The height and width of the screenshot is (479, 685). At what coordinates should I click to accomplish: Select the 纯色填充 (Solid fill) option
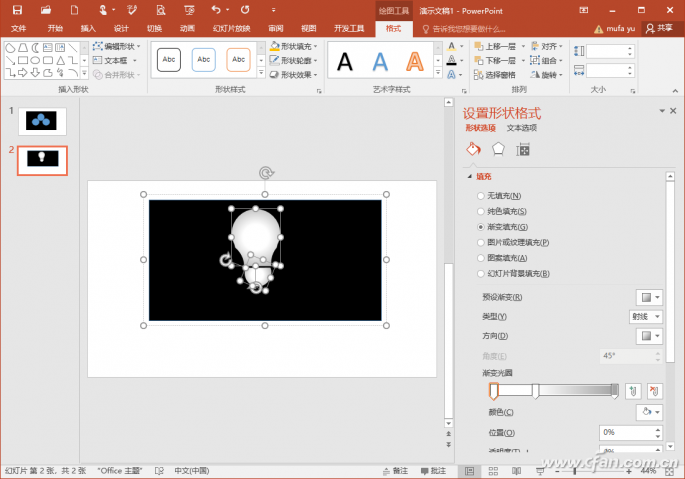(x=481, y=211)
